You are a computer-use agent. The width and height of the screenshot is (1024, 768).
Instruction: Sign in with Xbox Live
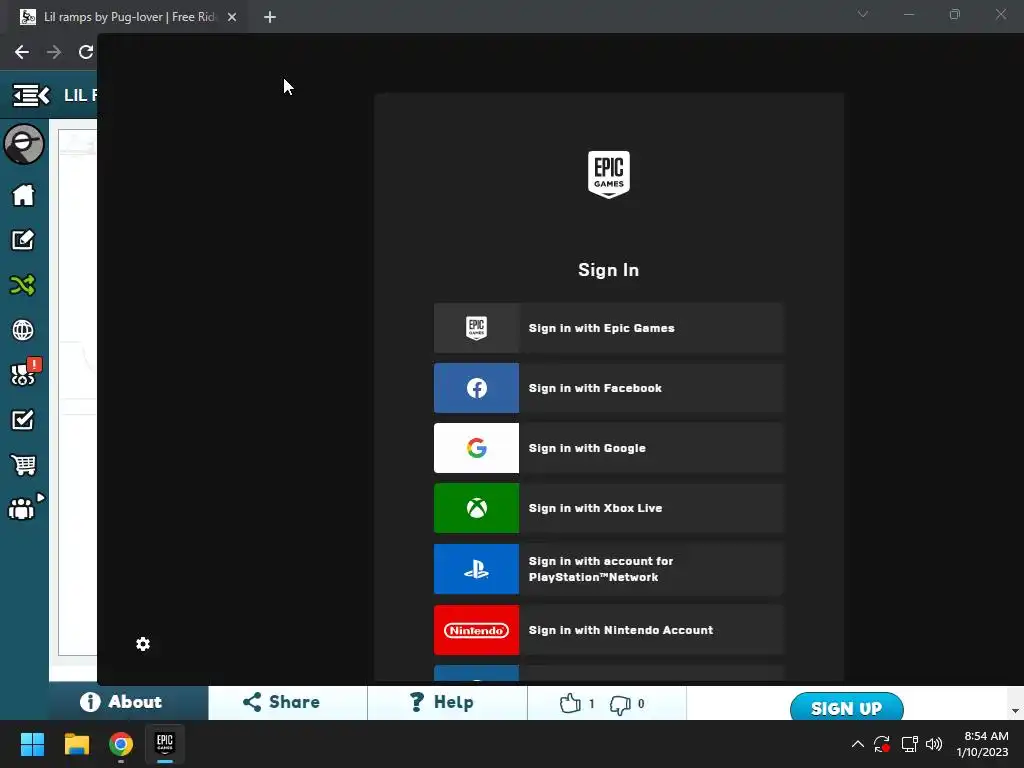[608, 508]
